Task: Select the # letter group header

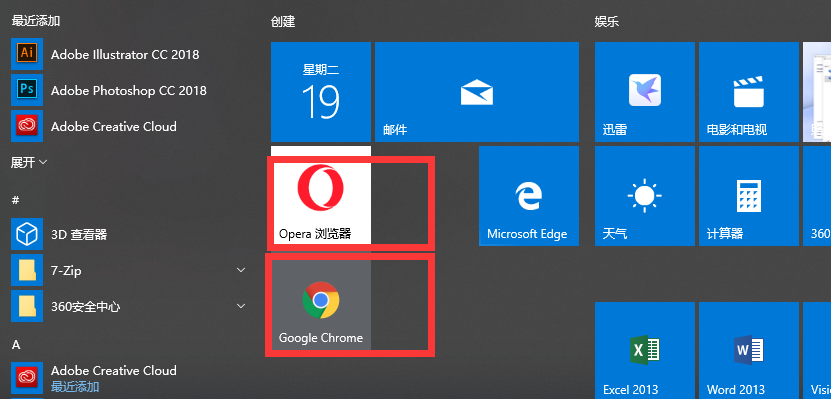Action: (x=15, y=200)
